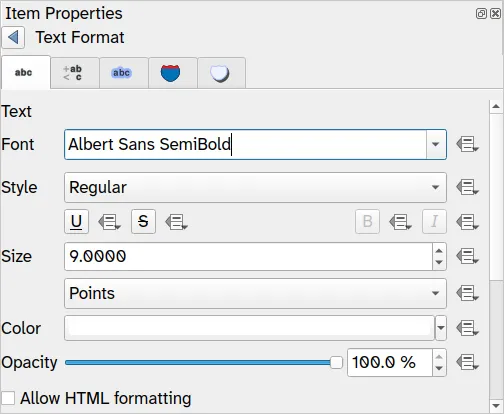
Task: Click data-defined override next to Underline button
Action: pyautogui.click(x=109, y=222)
